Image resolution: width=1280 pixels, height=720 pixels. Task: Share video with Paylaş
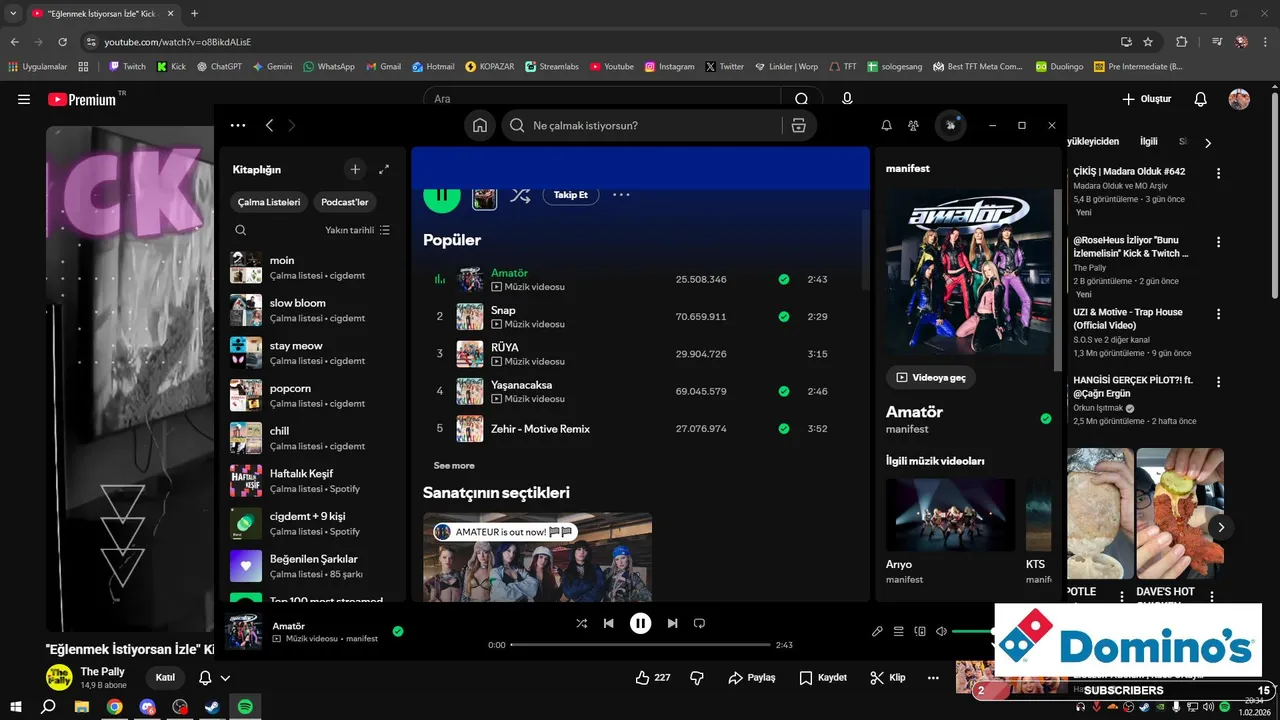click(x=752, y=678)
